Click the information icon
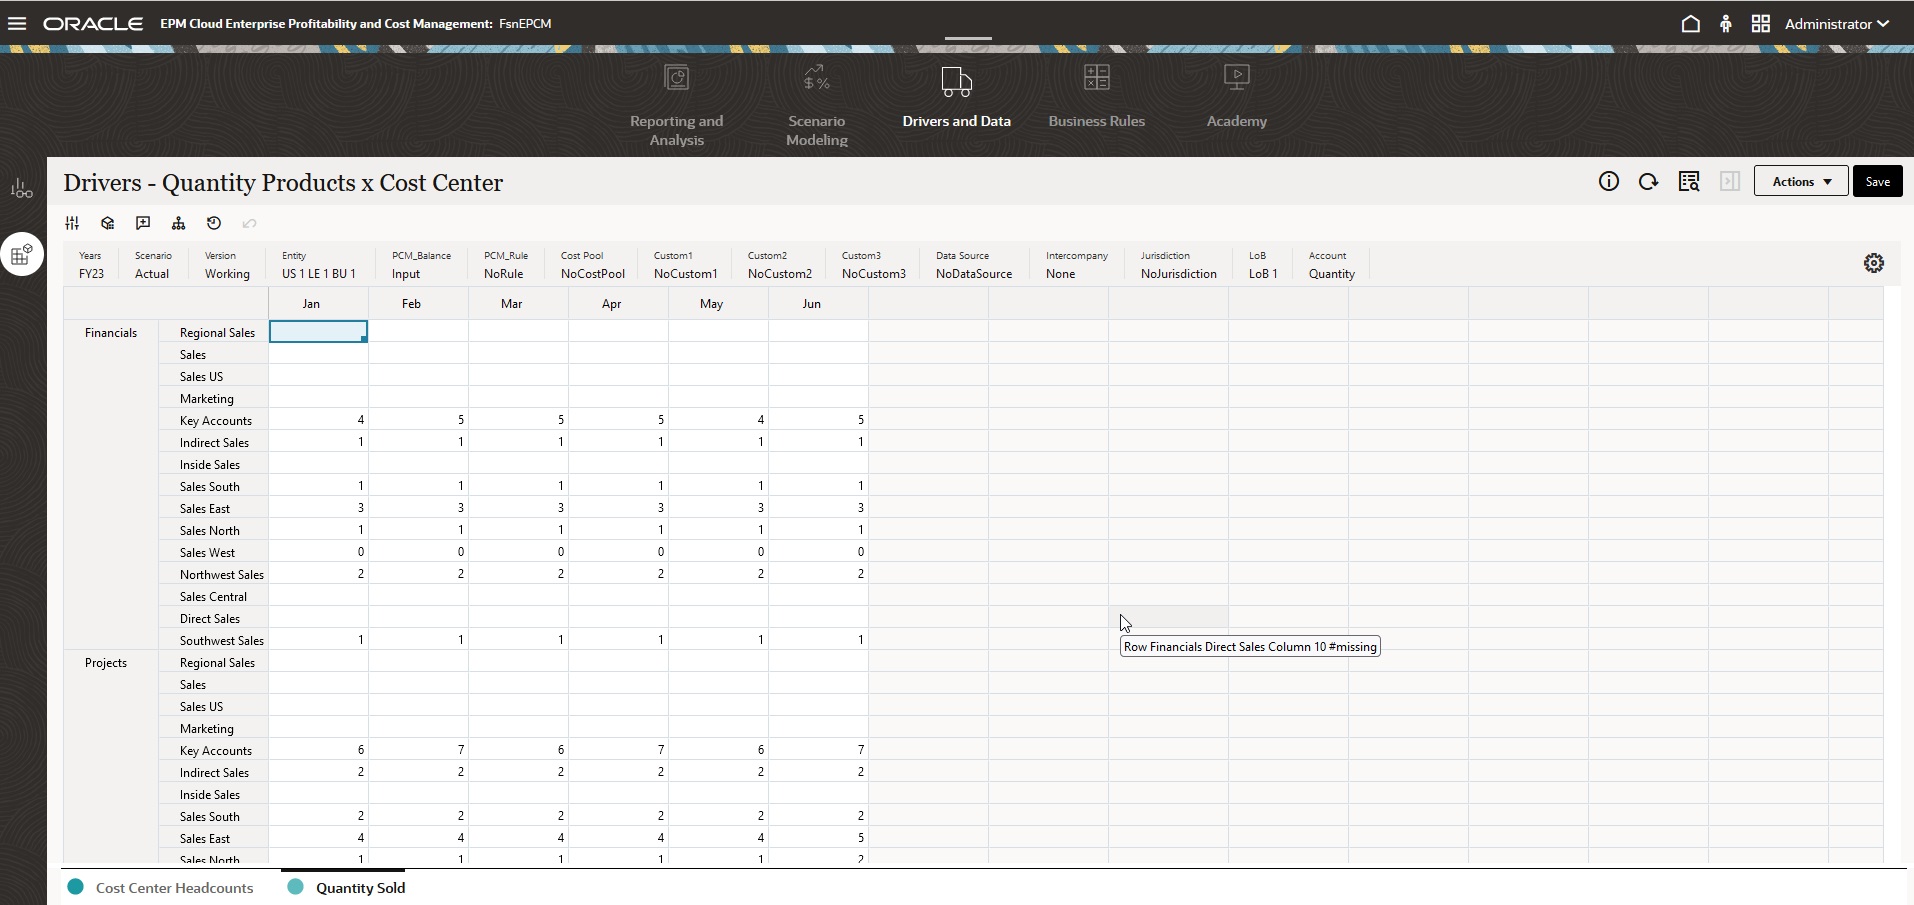1914x905 pixels. 1610,181
